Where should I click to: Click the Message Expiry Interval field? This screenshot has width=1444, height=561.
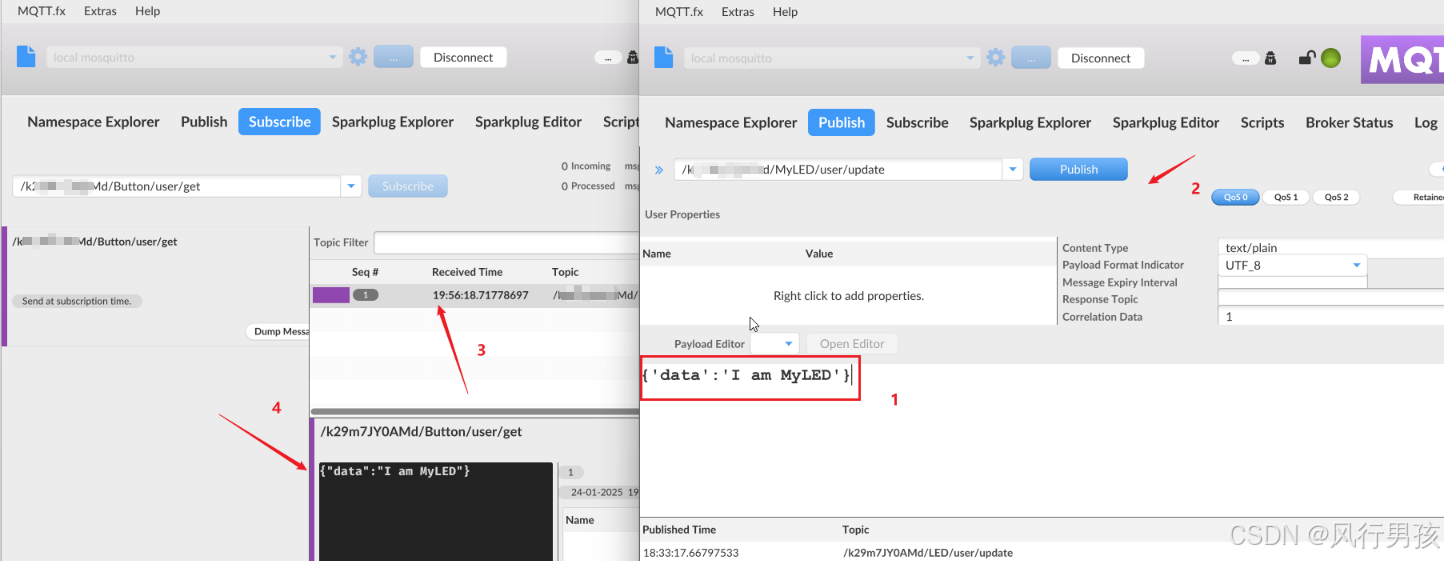1292,282
